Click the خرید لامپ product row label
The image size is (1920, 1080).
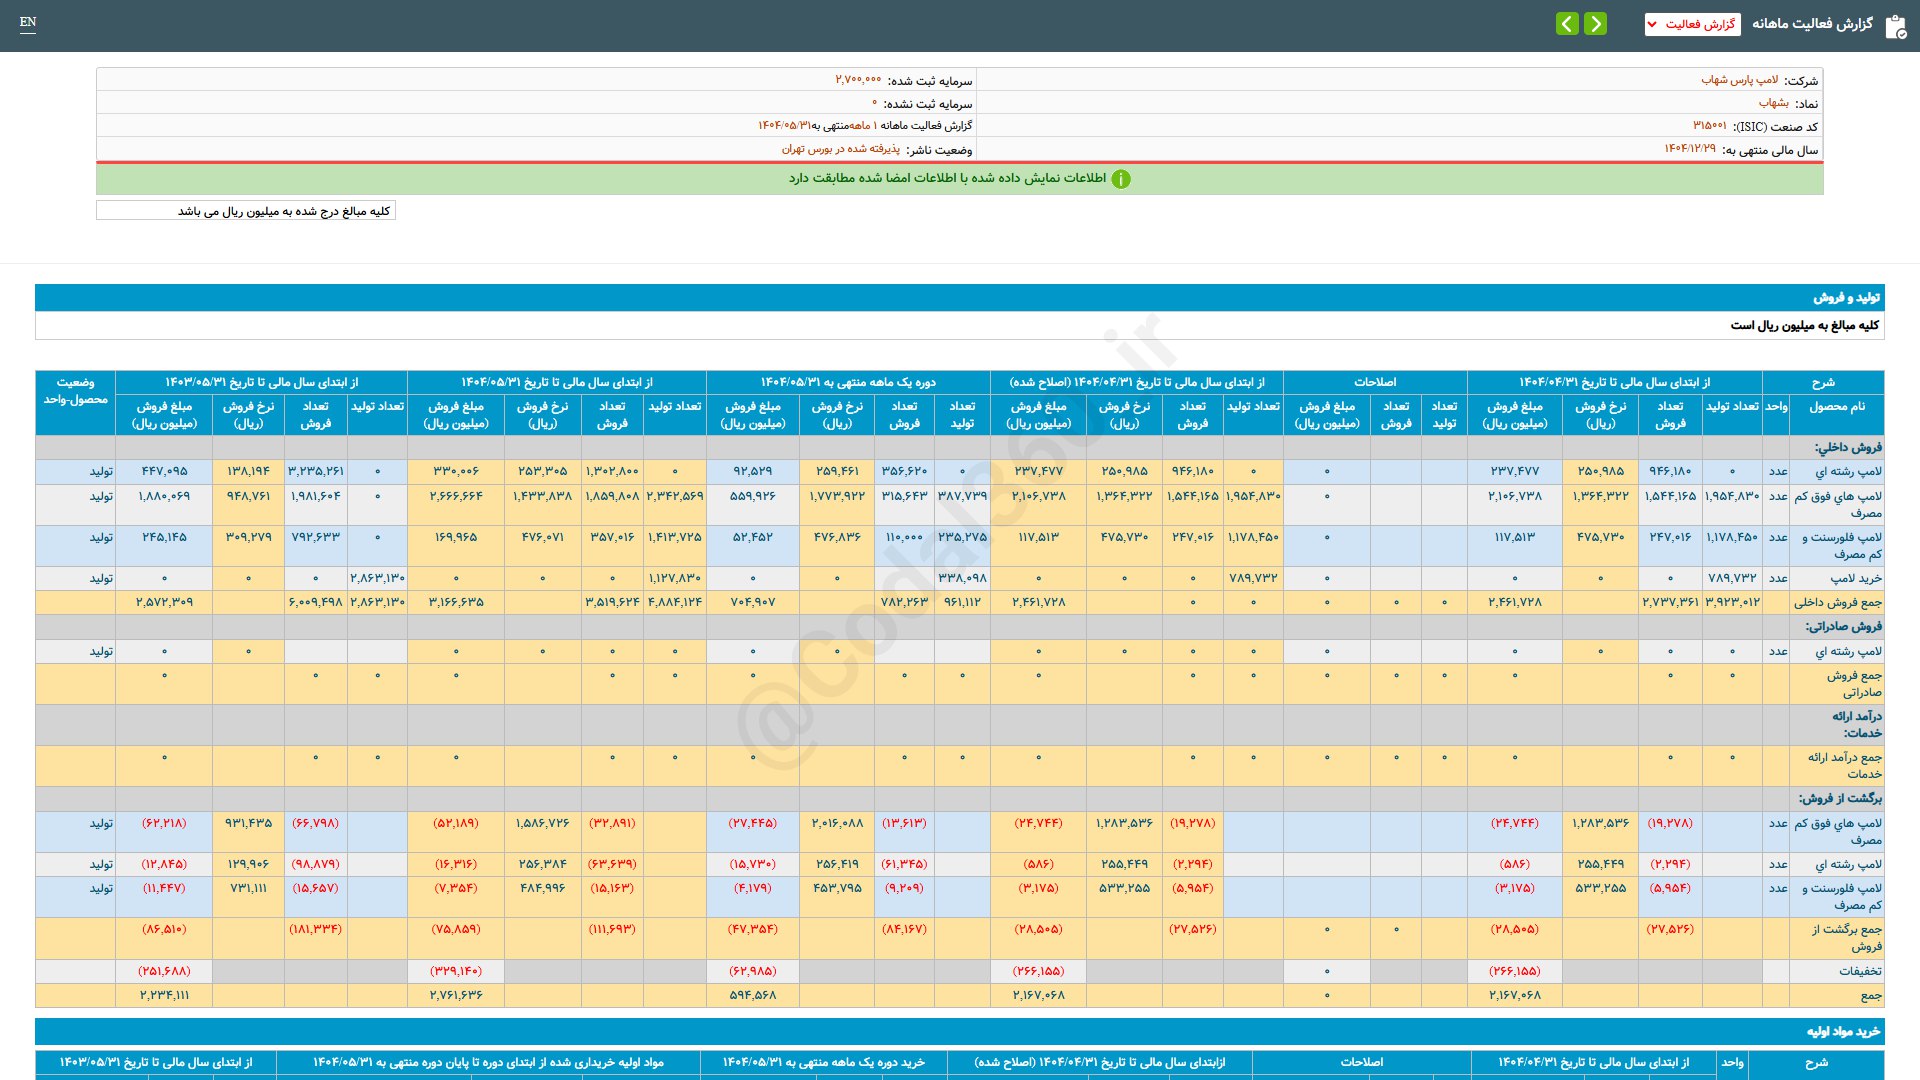[x=1855, y=578]
